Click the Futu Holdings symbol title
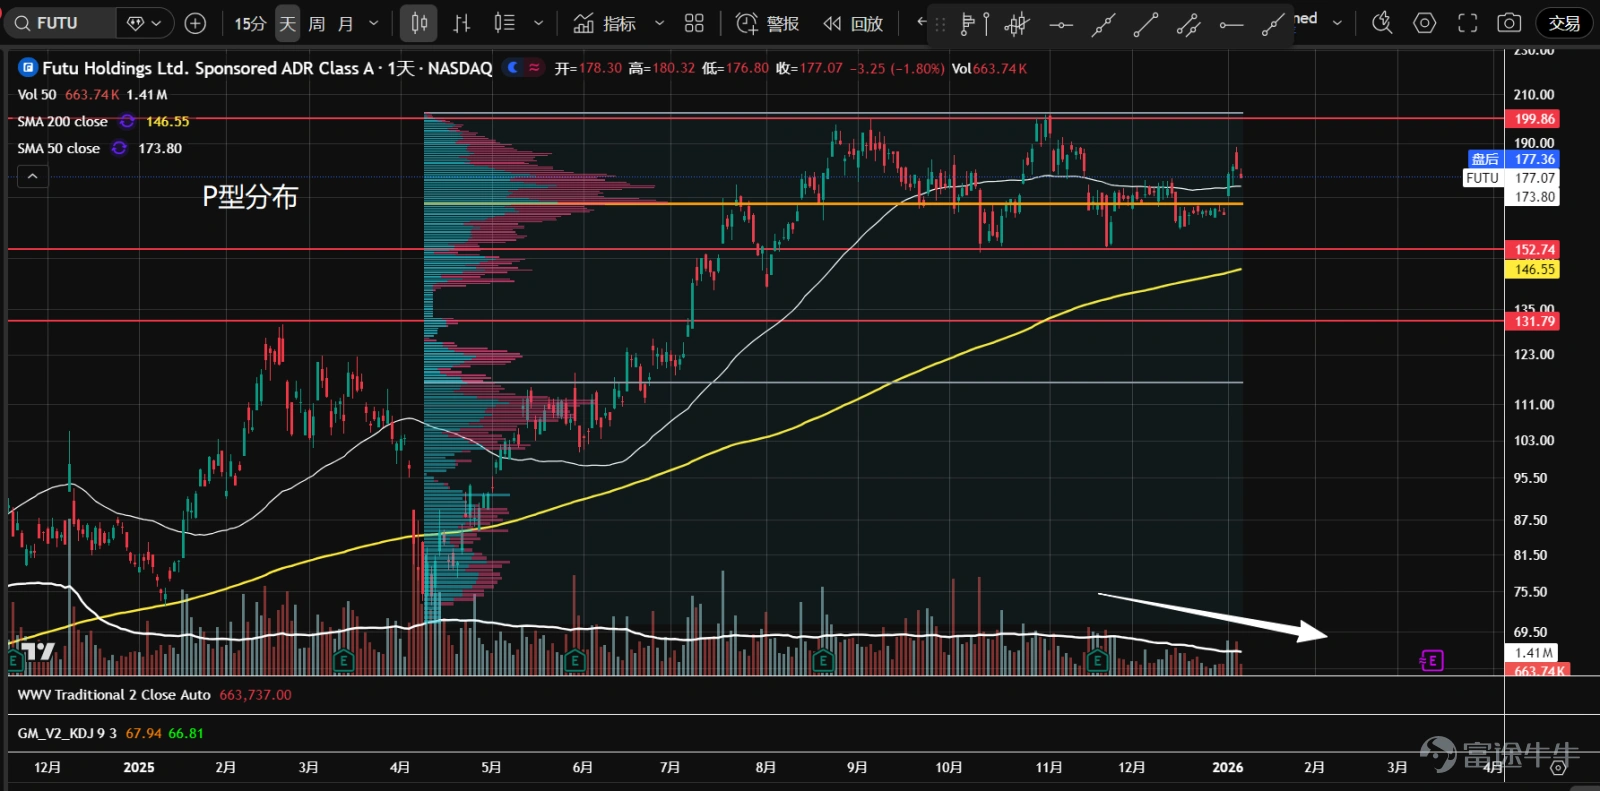The image size is (1600, 791). tap(266, 68)
